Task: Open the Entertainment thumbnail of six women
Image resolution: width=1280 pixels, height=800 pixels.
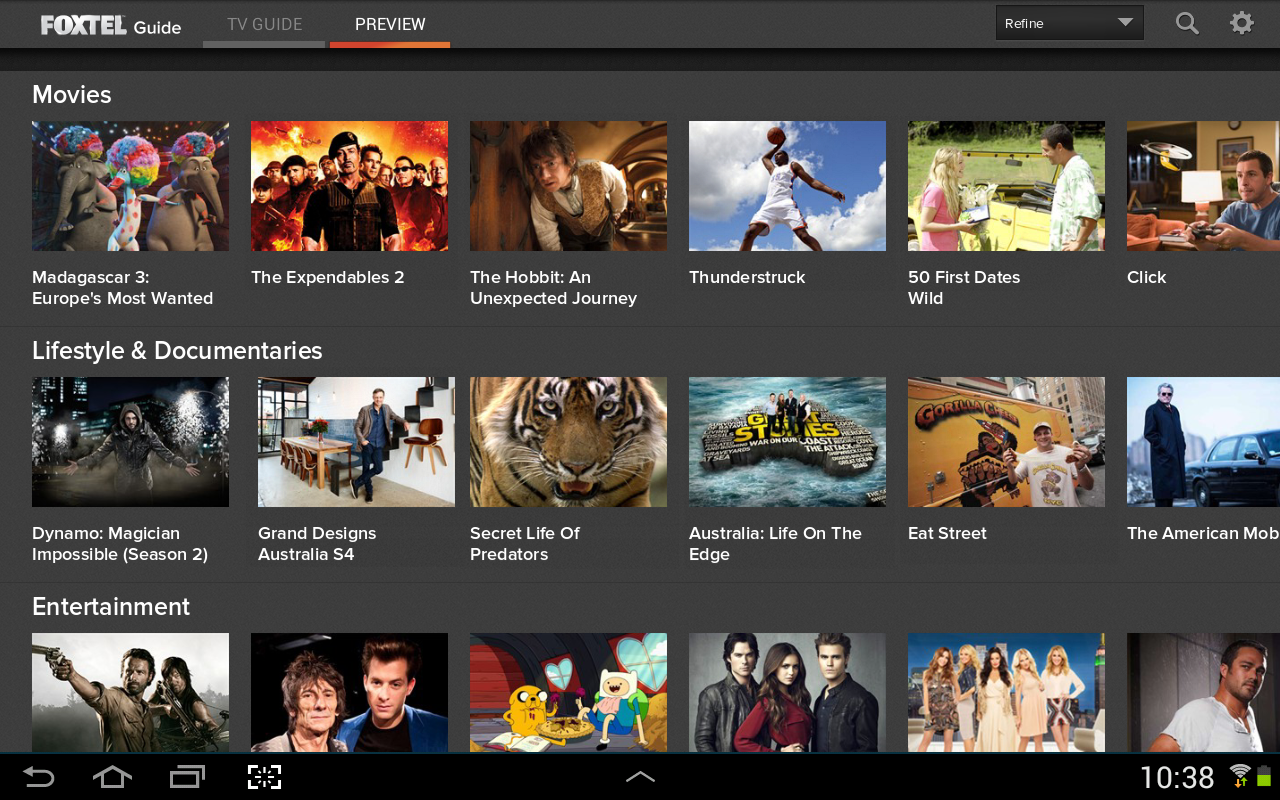Action: click(x=1006, y=692)
